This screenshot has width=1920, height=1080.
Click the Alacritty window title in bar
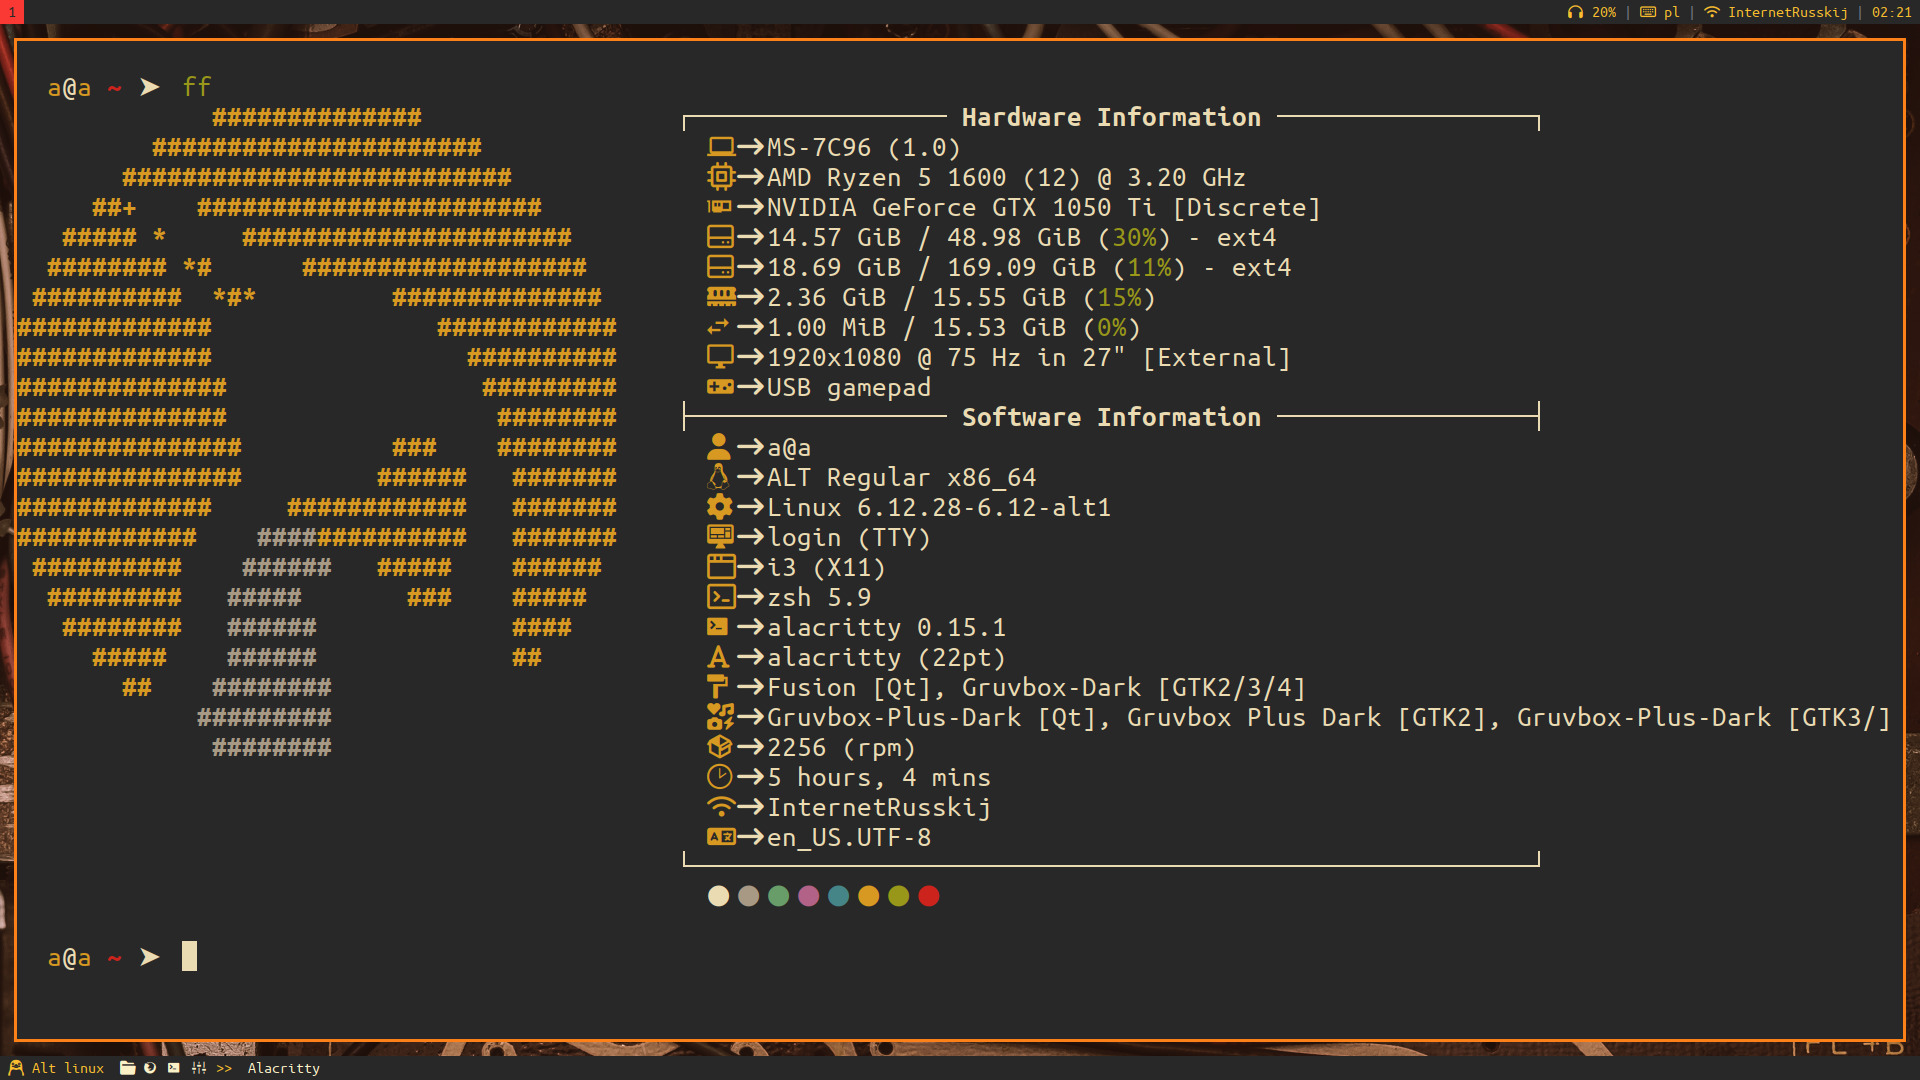click(284, 1068)
